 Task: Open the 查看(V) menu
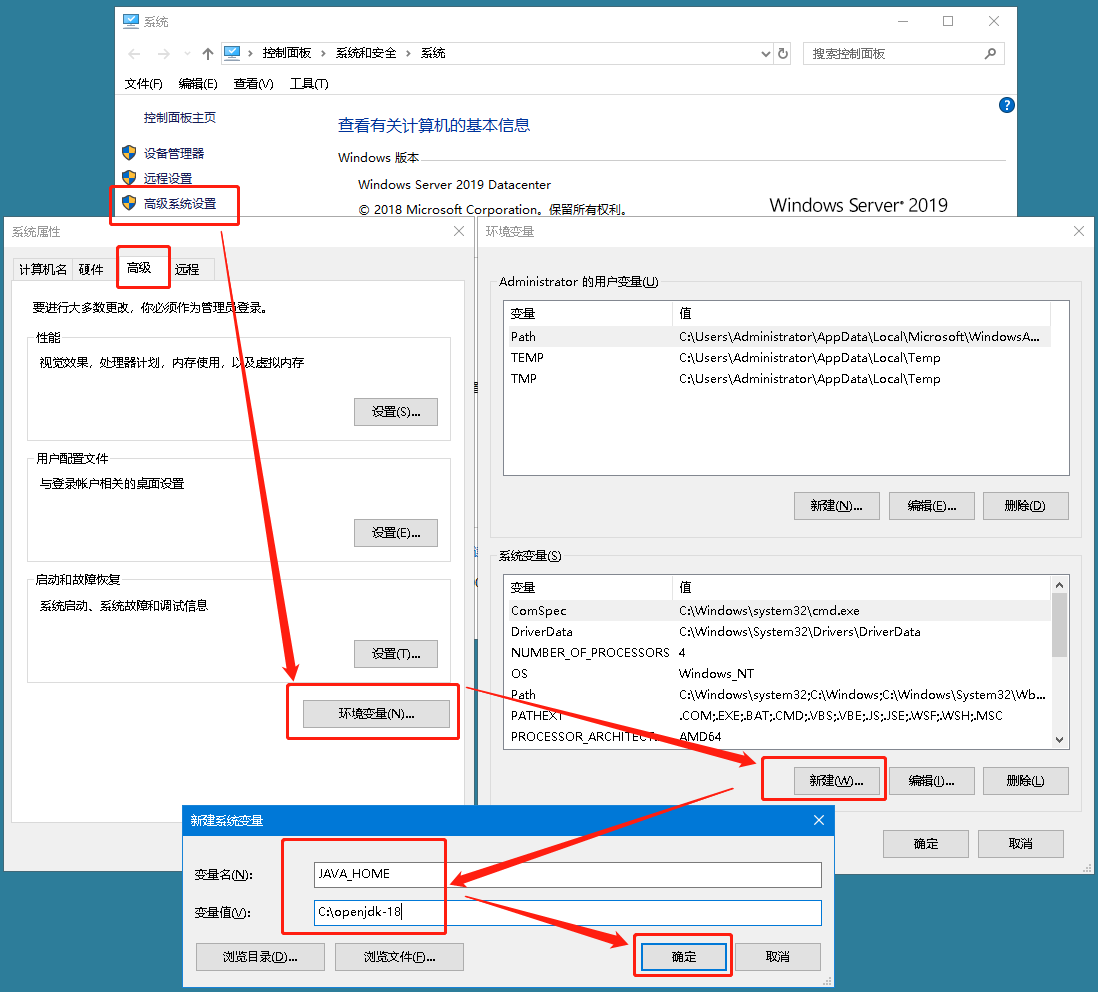click(253, 84)
